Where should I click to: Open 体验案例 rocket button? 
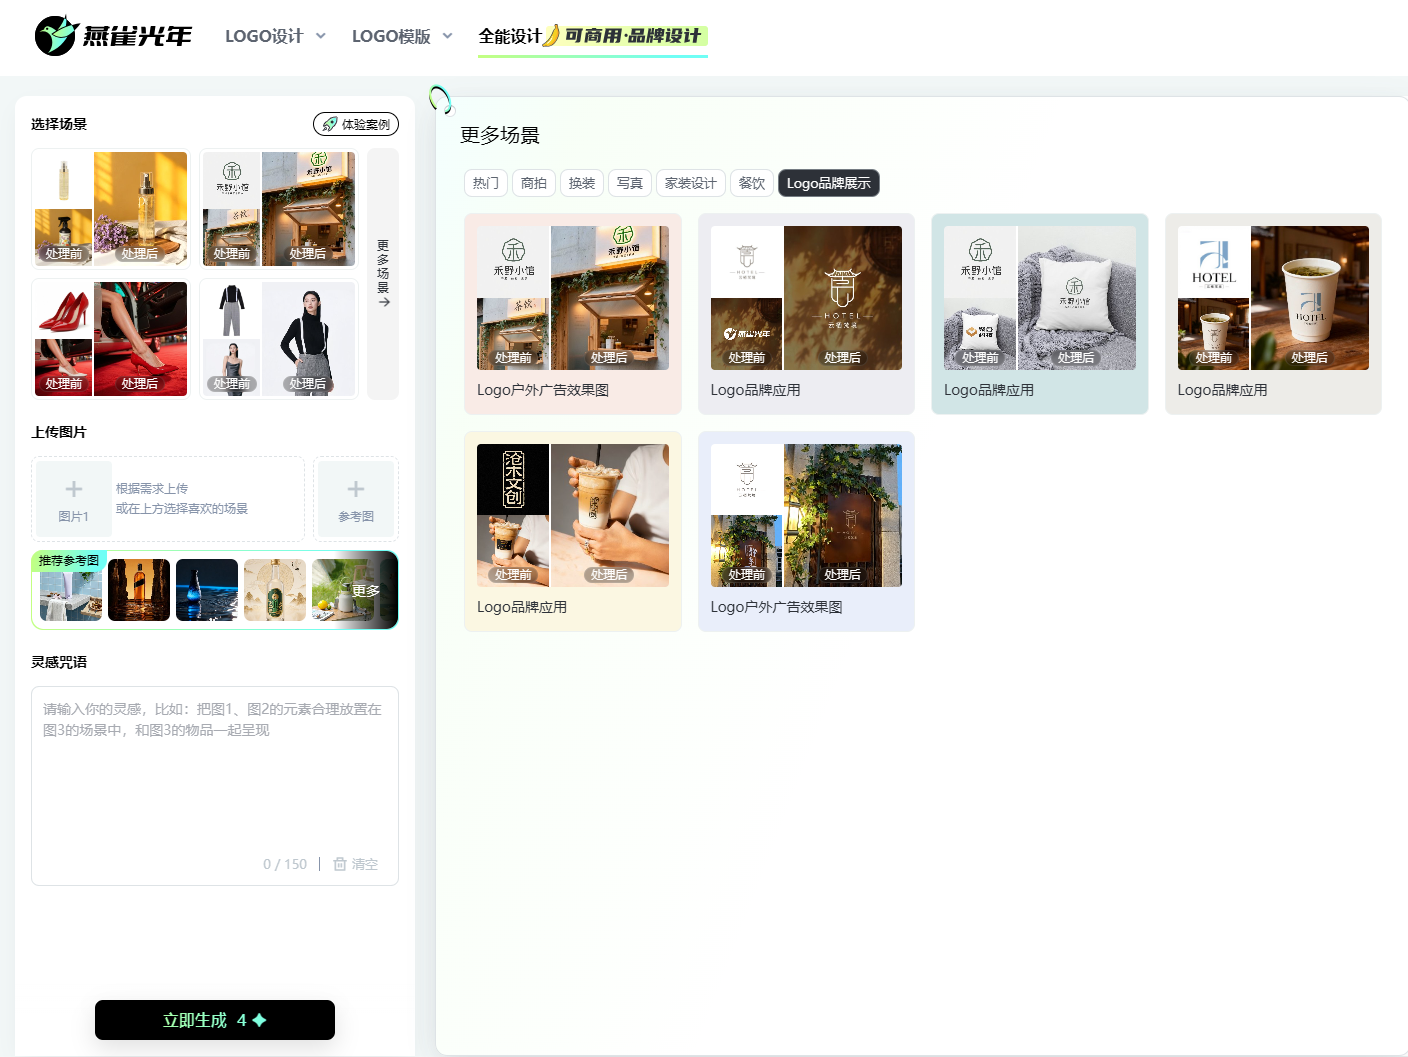click(356, 124)
